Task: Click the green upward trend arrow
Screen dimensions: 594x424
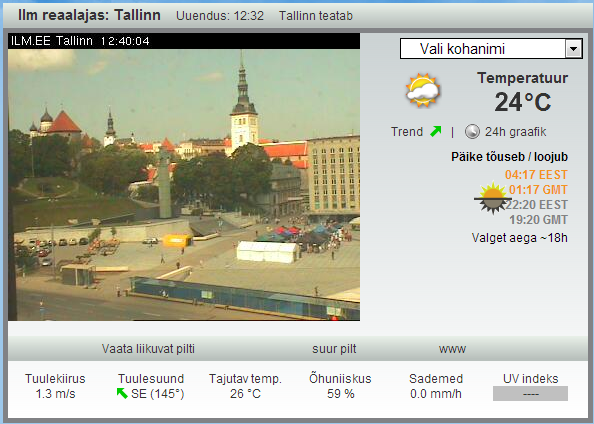Action: click(x=436, y=131)
